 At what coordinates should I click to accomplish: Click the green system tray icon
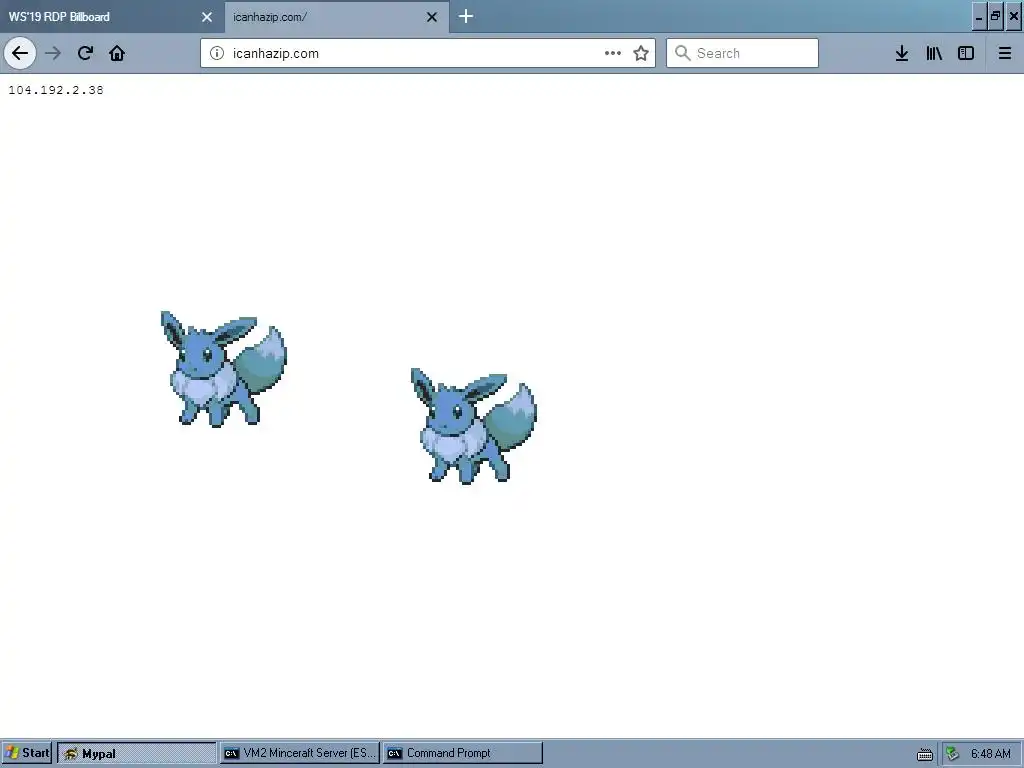(x=953, y=754)
